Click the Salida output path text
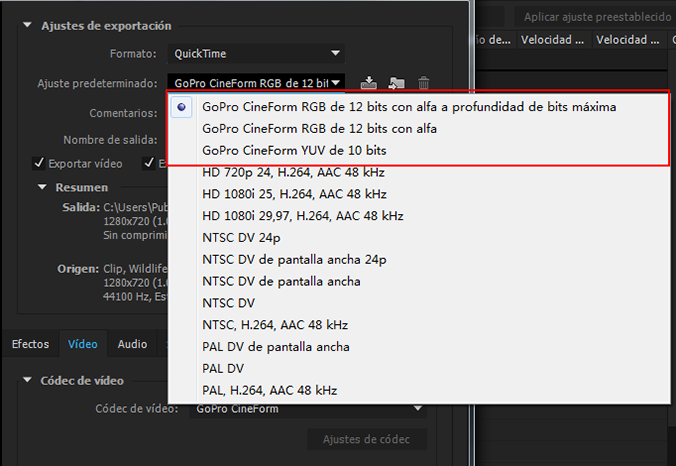The image size is (676, 466). (x=135, y=207)
